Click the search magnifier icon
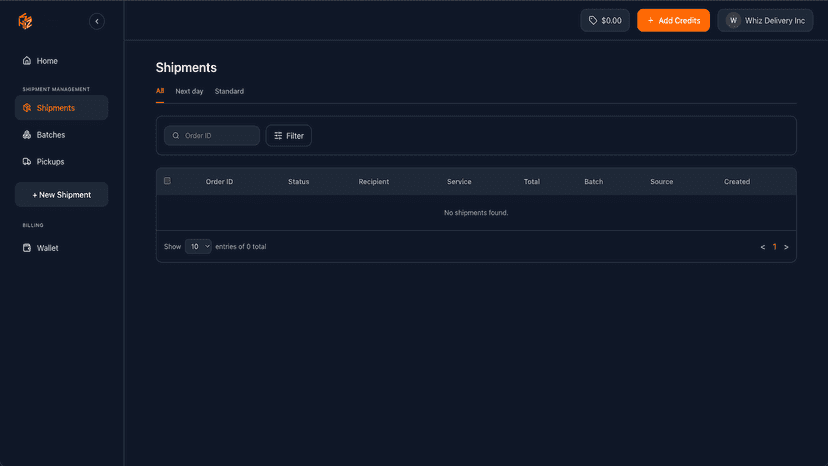The width and height of the screenshot is (828, 466). (x=176, y=136)
